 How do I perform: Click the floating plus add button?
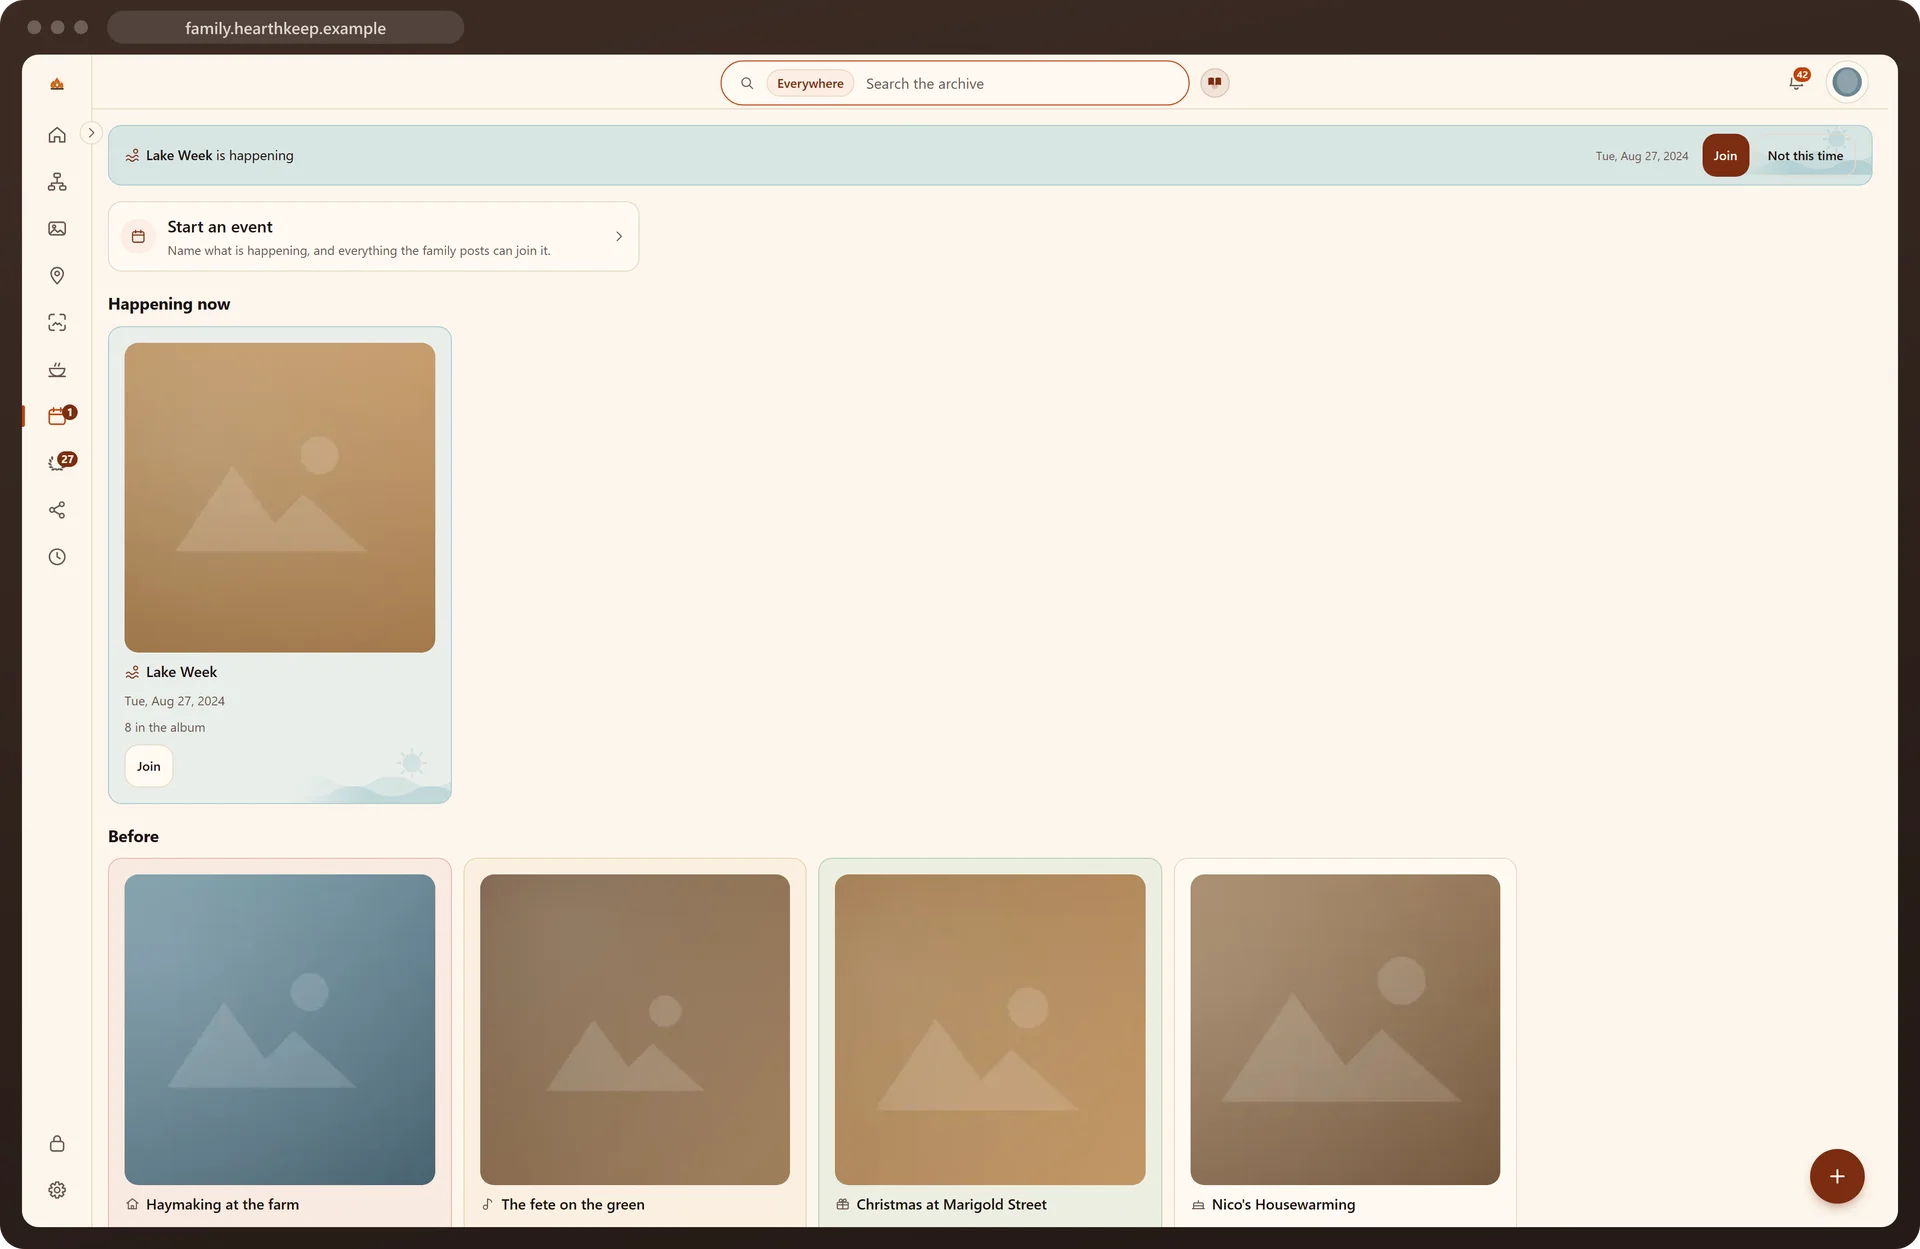coord(1837,1177)
